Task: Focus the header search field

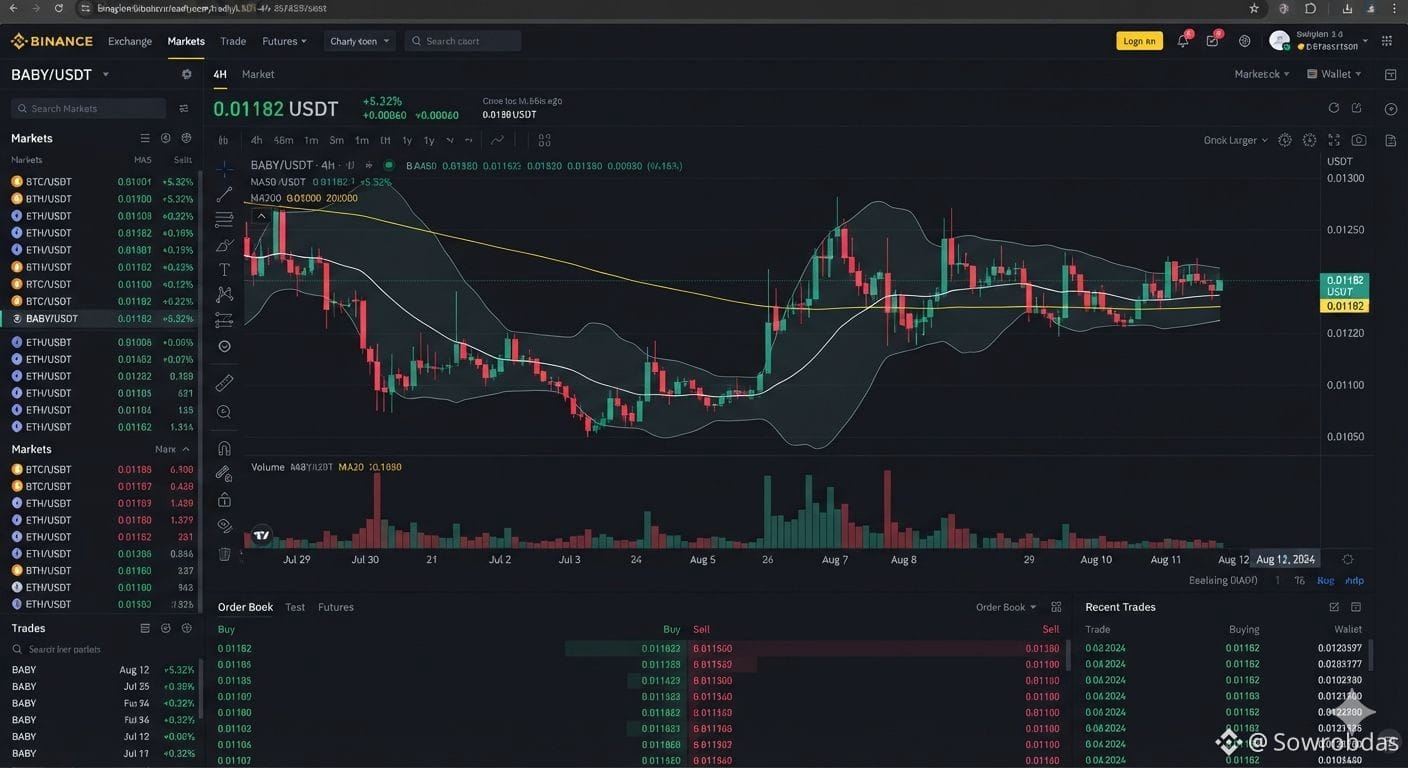Action: (x=464, y=41)
